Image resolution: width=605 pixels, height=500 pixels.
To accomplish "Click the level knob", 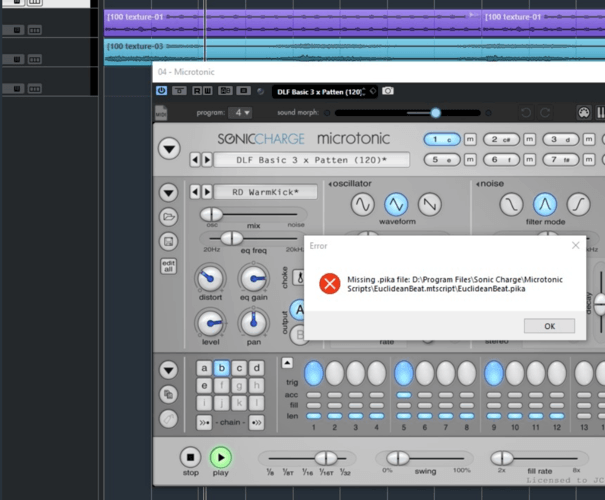I will (x=210, y=323).
